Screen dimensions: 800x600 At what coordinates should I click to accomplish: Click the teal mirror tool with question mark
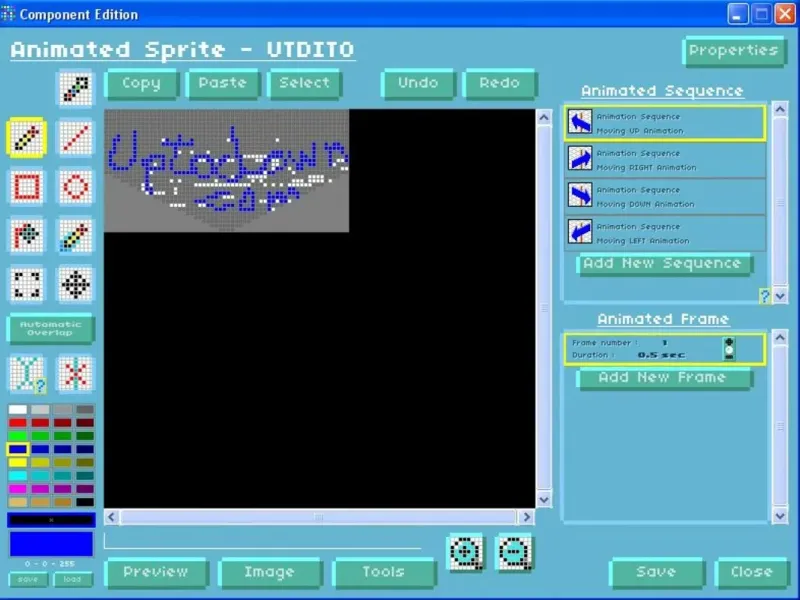click(27, 374)
